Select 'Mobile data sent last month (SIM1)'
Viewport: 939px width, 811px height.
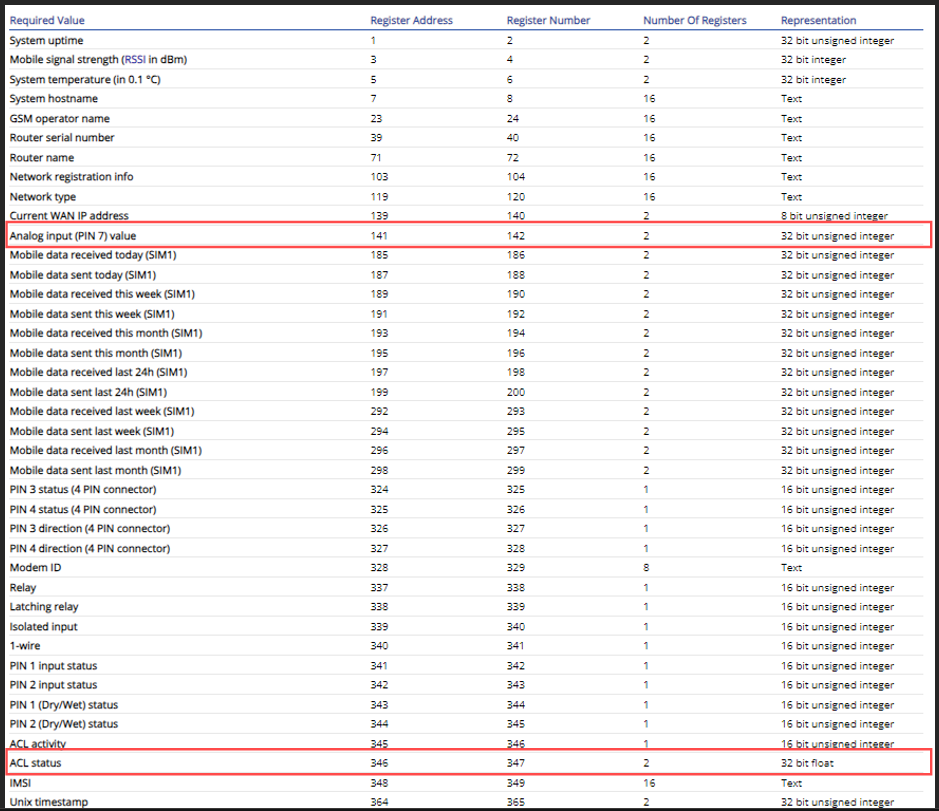tap(95, 471)
